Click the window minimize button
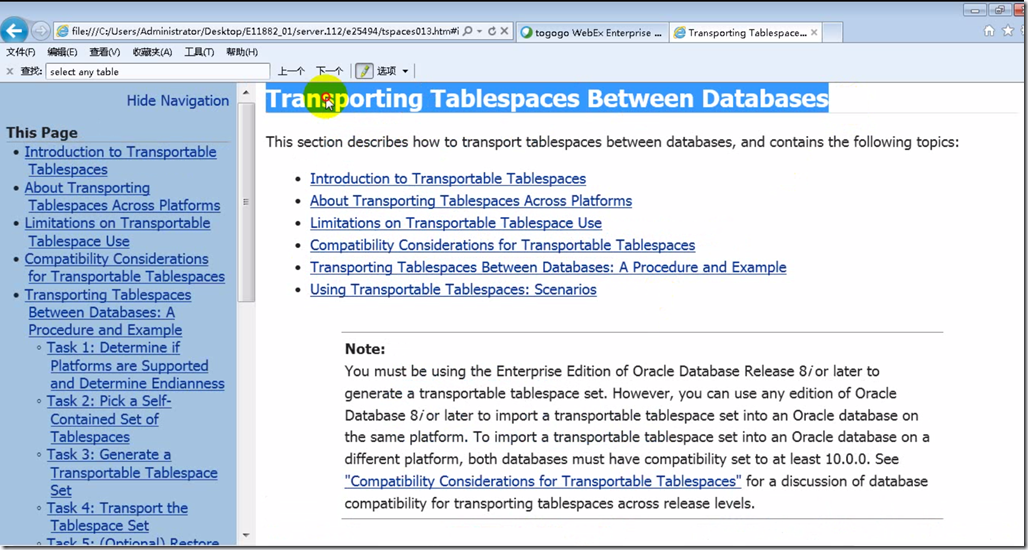This screenshot has height=550, width=1028. tap(976, 9)
